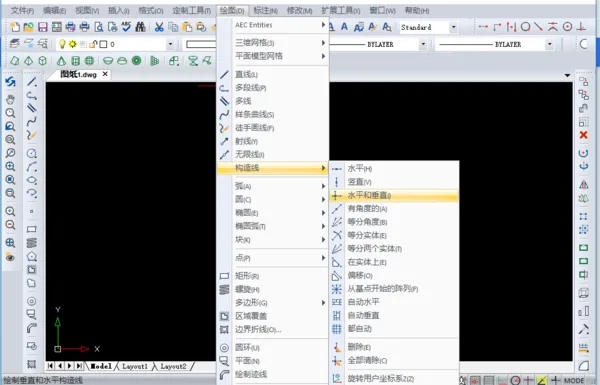Switch to the Model tab
The image size is (600, 385).
pyautogui.click(x=101, y=366)
